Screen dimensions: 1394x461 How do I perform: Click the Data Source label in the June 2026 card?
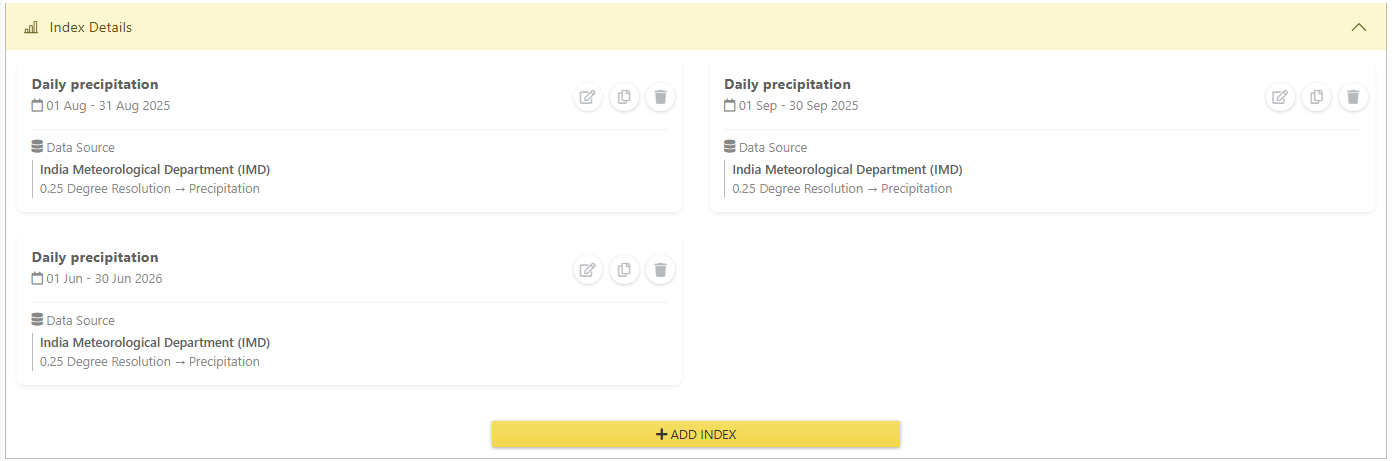point(80,320)
